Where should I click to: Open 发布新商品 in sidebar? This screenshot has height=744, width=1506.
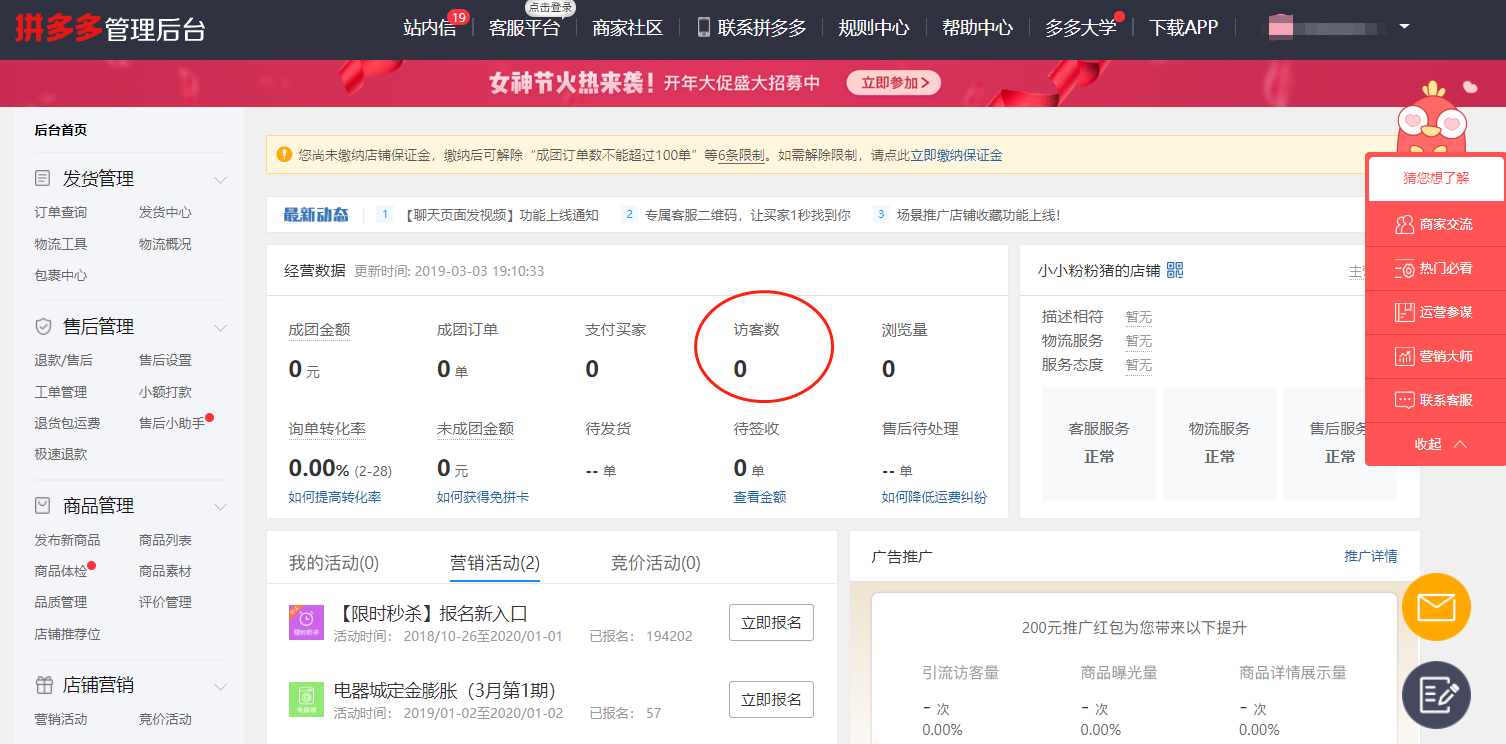67,540
